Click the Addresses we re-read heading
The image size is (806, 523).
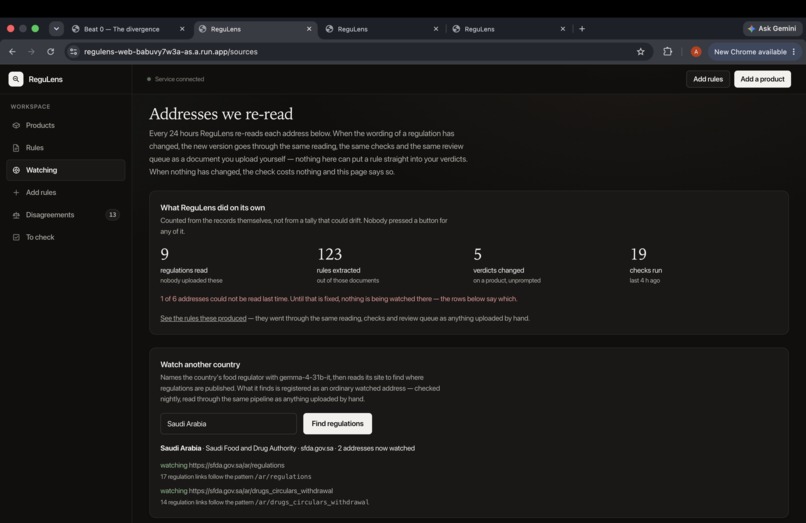coord(221,114)
